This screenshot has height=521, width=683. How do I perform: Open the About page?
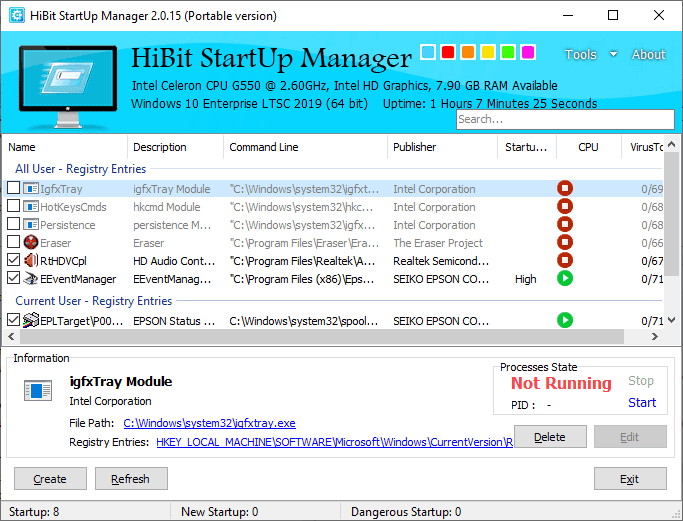click(649, 54)
